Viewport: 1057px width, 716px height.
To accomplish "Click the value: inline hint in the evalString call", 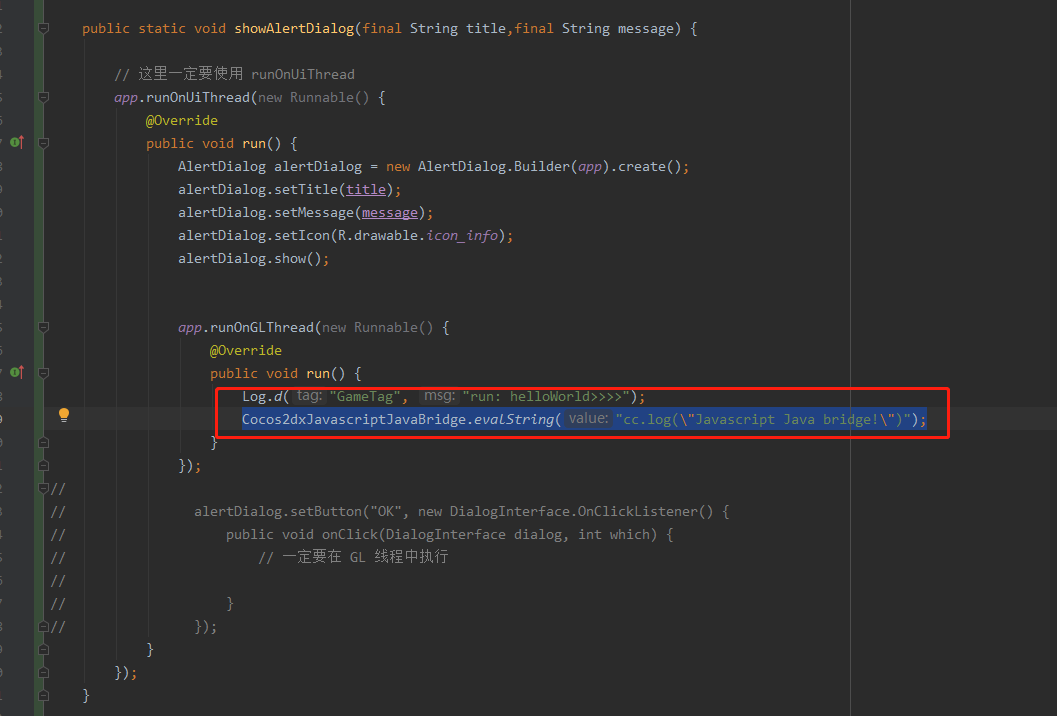I will pos(586,418).
